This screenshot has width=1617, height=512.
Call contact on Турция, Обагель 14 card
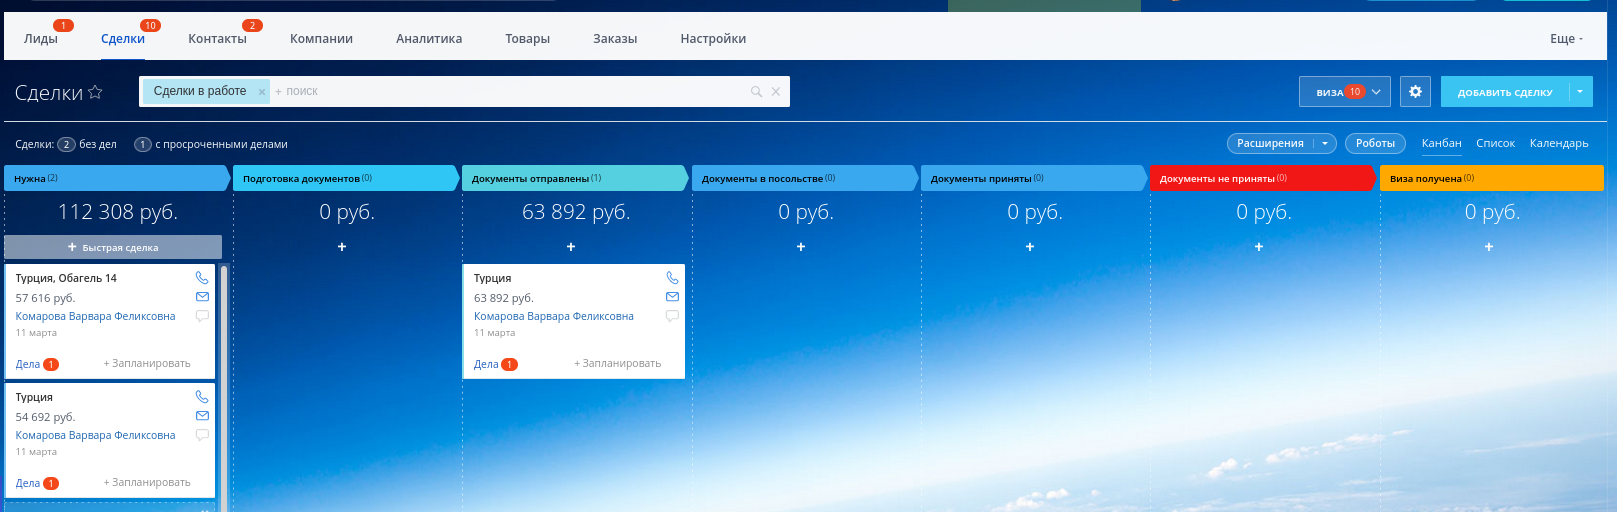(x=202, y=278)
